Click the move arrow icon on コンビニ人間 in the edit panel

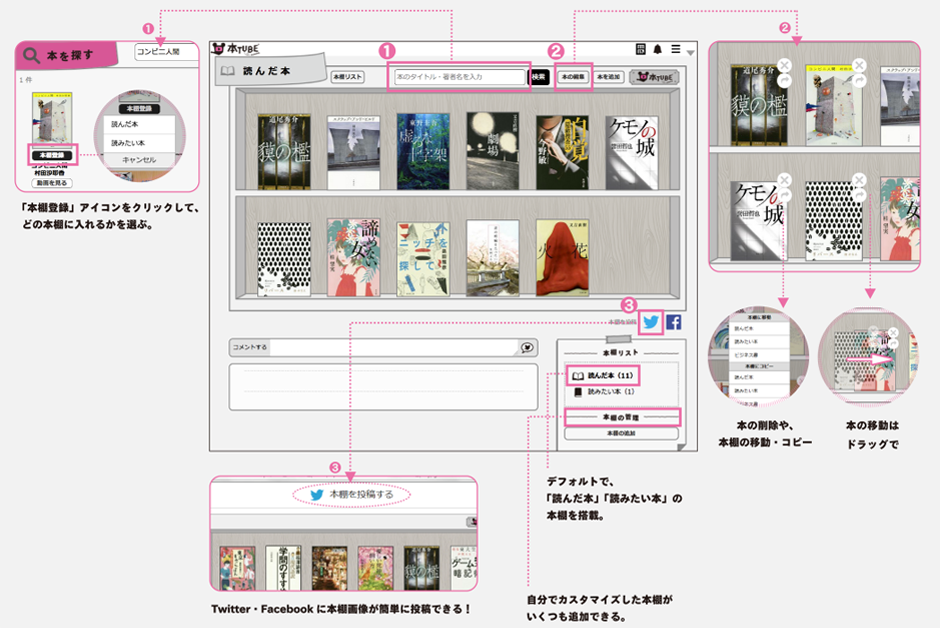[x=859, y=80]
